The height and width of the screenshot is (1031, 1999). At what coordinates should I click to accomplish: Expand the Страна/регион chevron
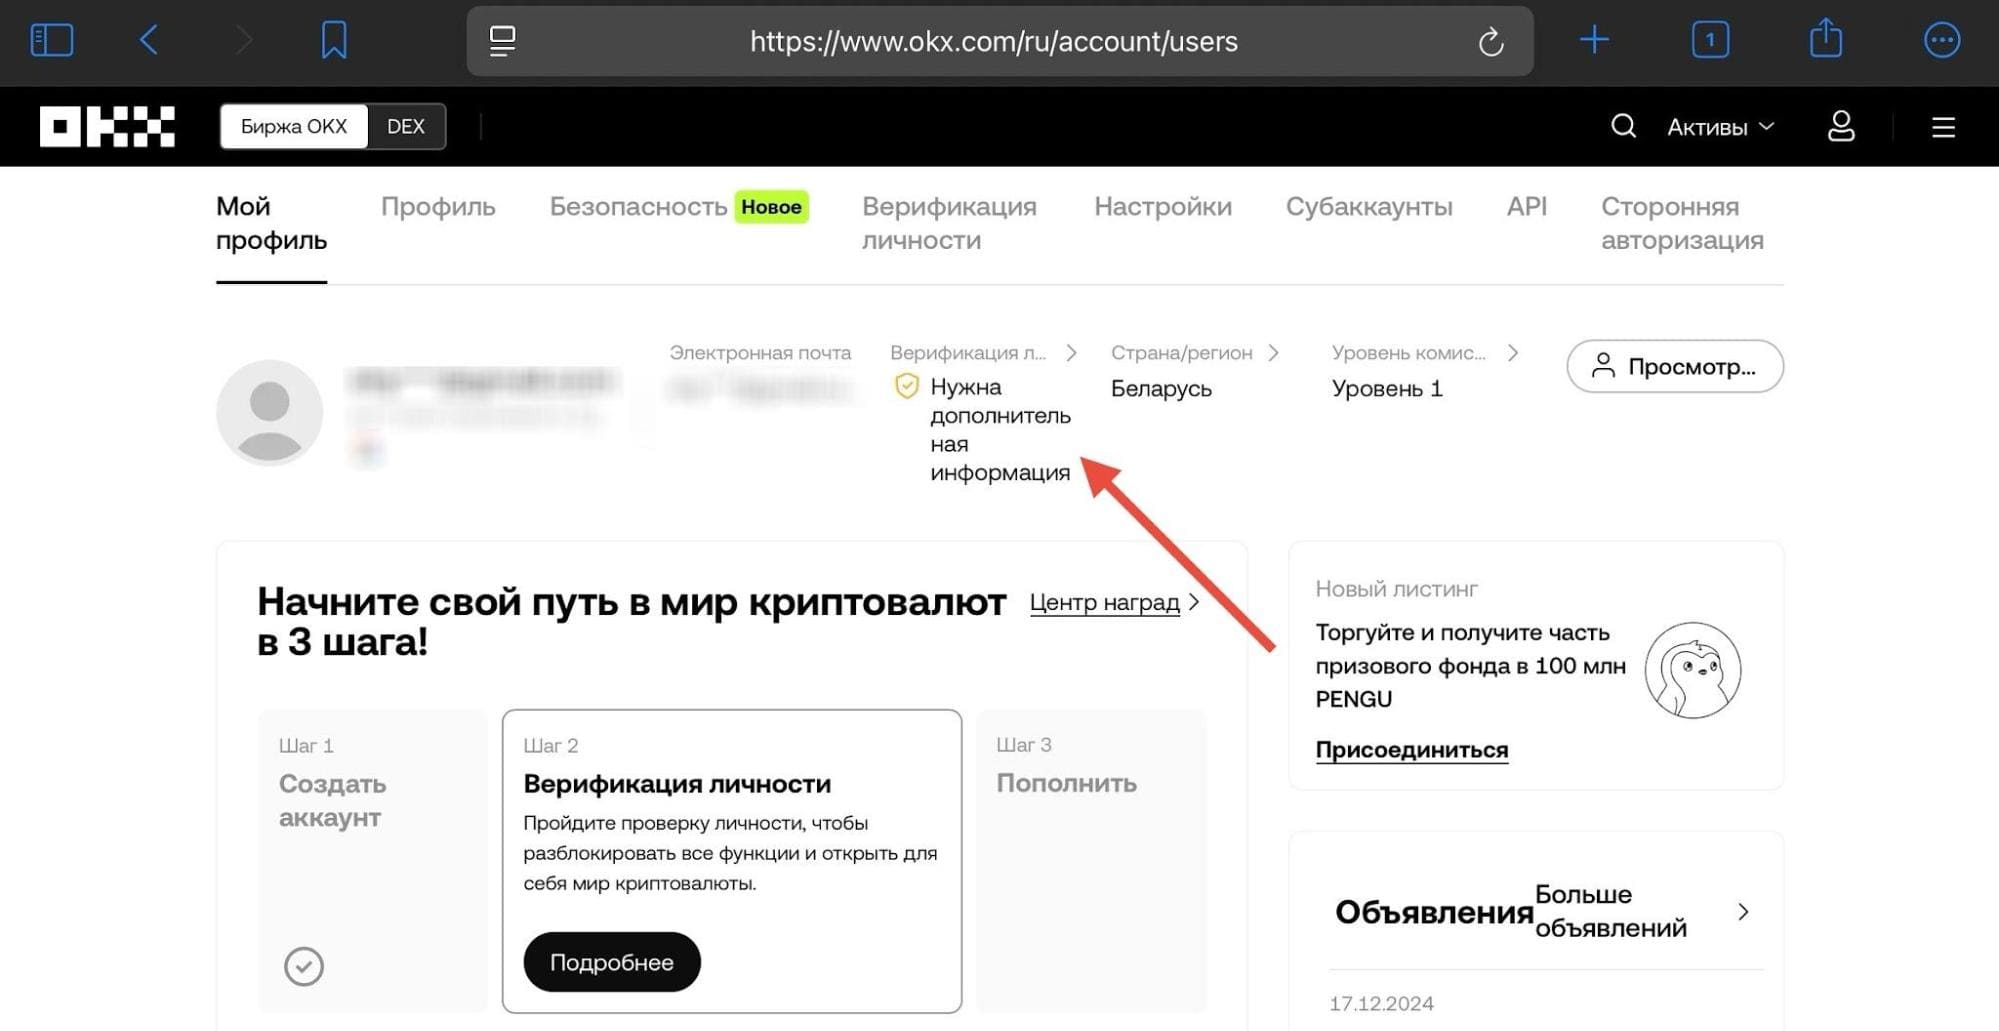click(x=1273, y=353)
